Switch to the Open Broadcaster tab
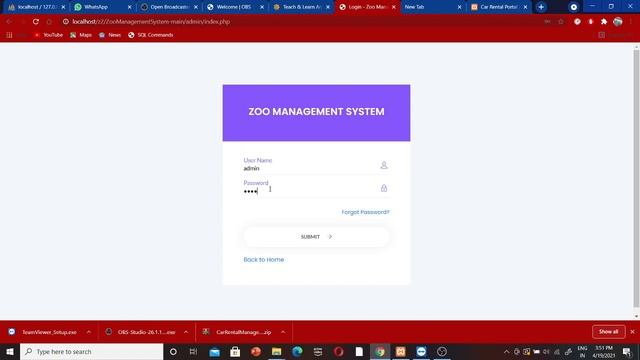This screenshot has height=360, width=640. [x=169, y=7]
